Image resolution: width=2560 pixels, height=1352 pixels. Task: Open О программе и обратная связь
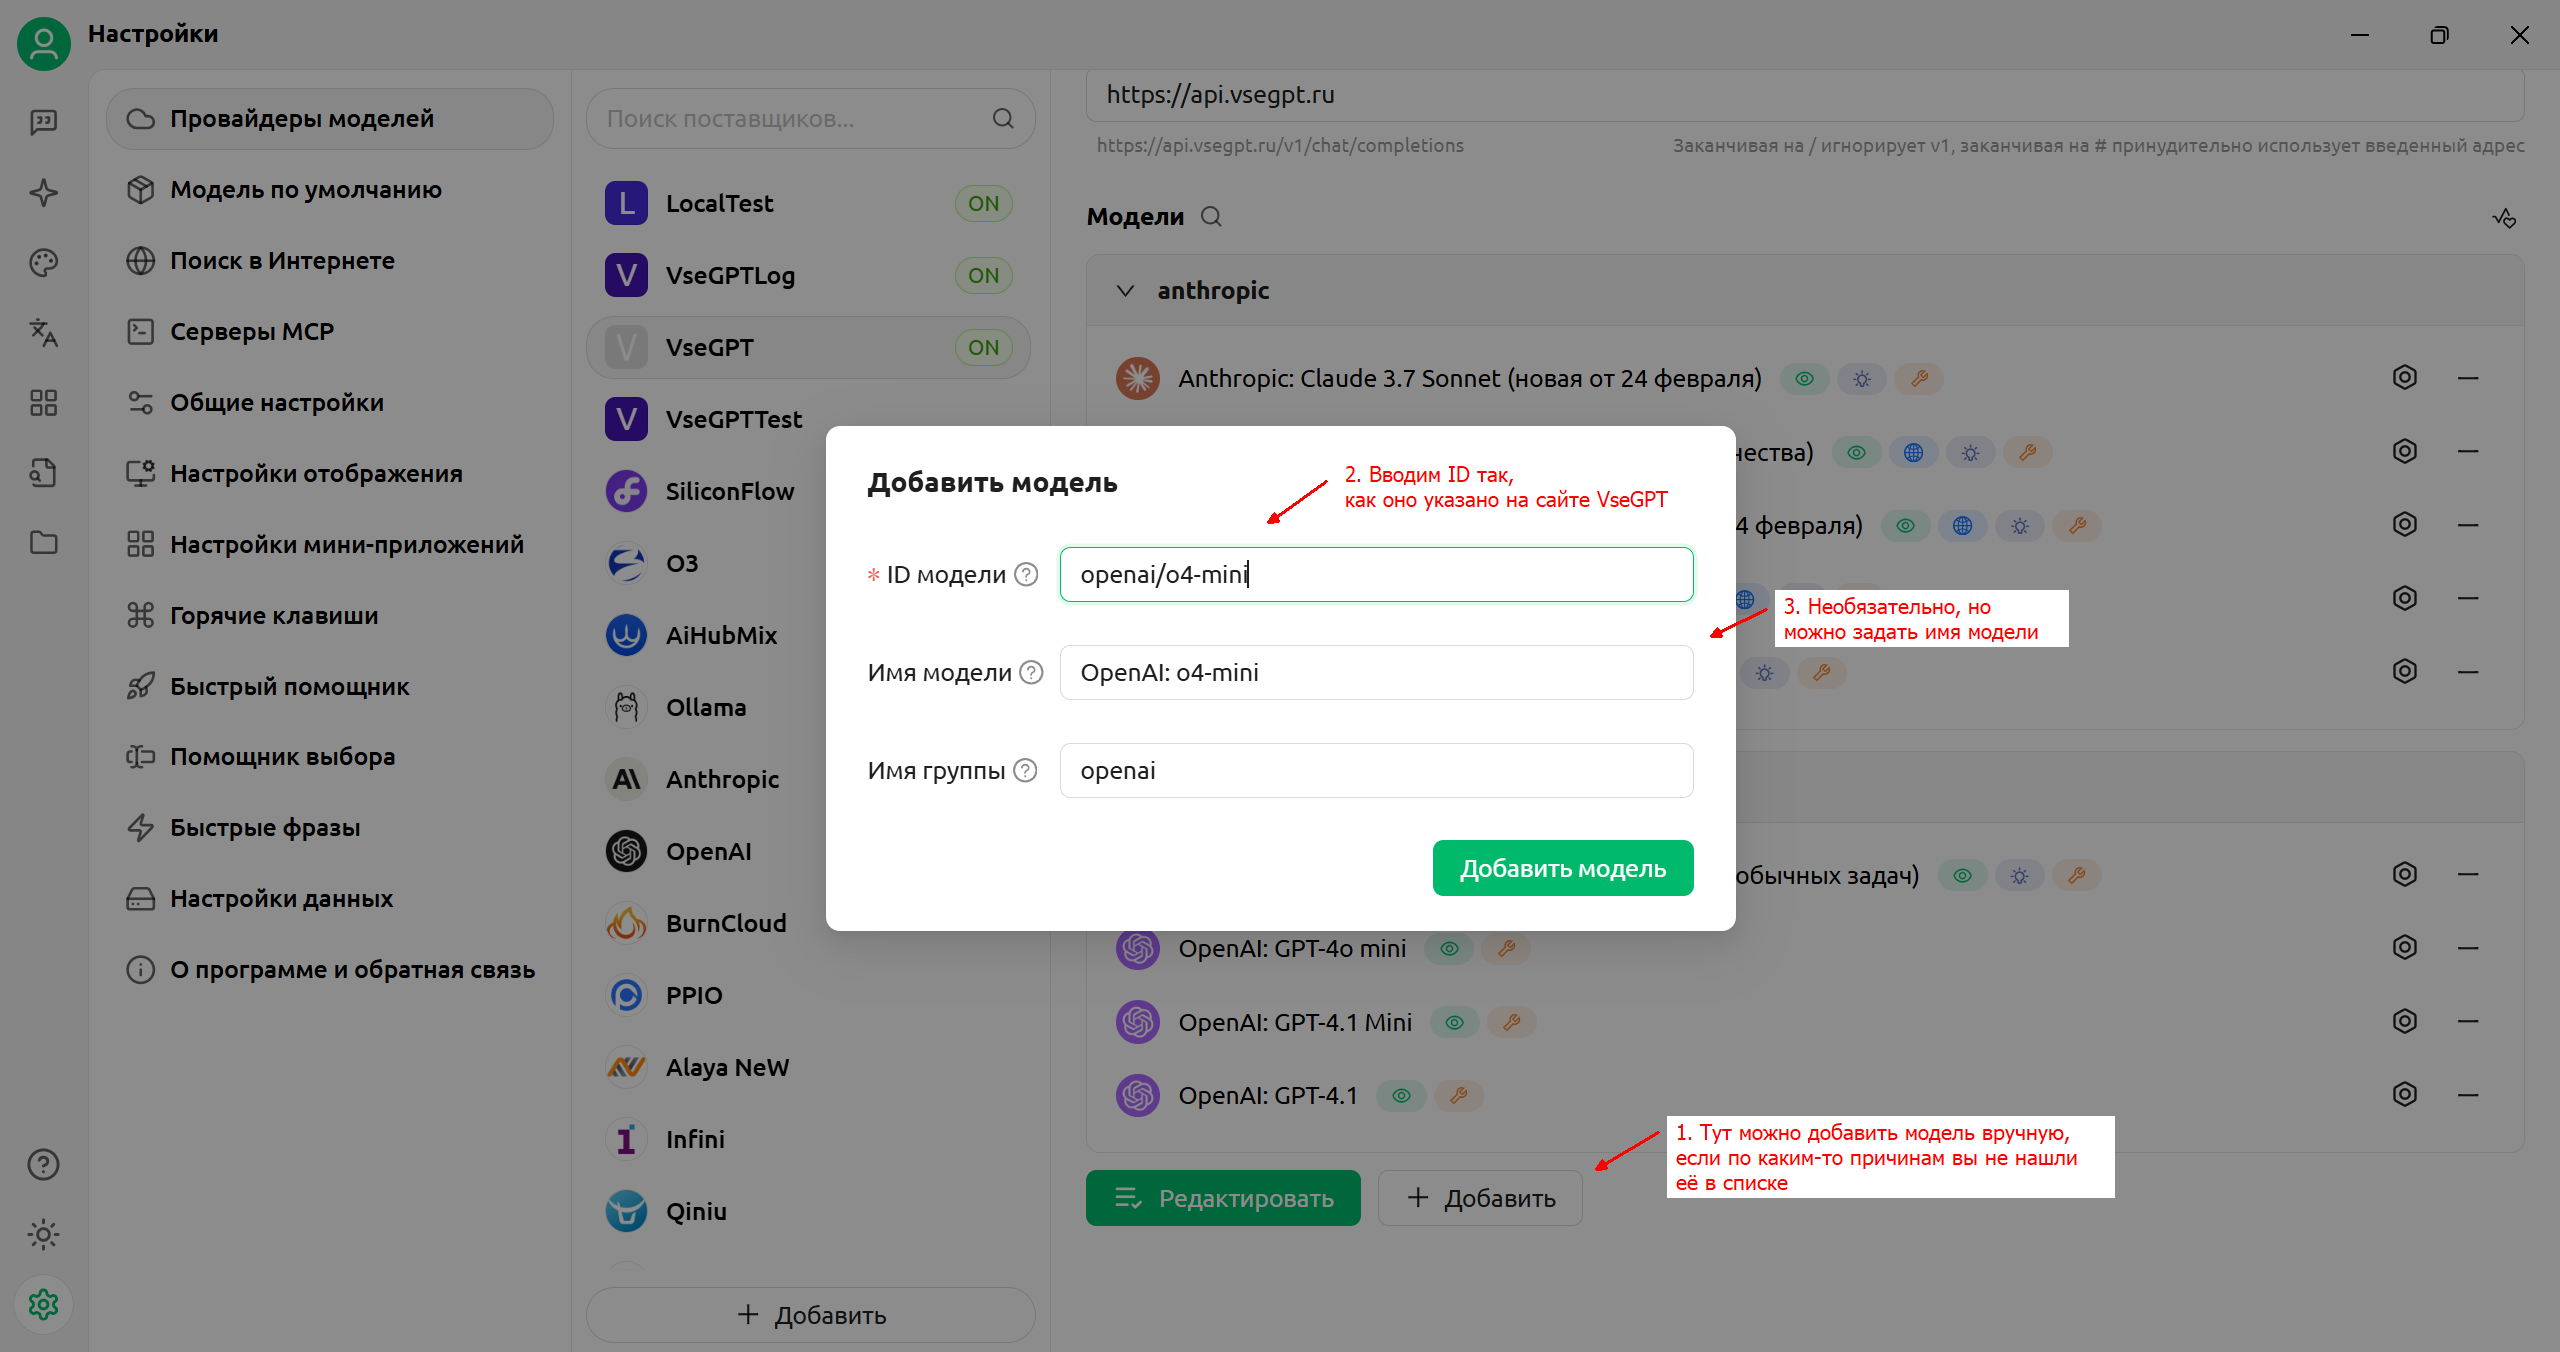pos(330,969)
